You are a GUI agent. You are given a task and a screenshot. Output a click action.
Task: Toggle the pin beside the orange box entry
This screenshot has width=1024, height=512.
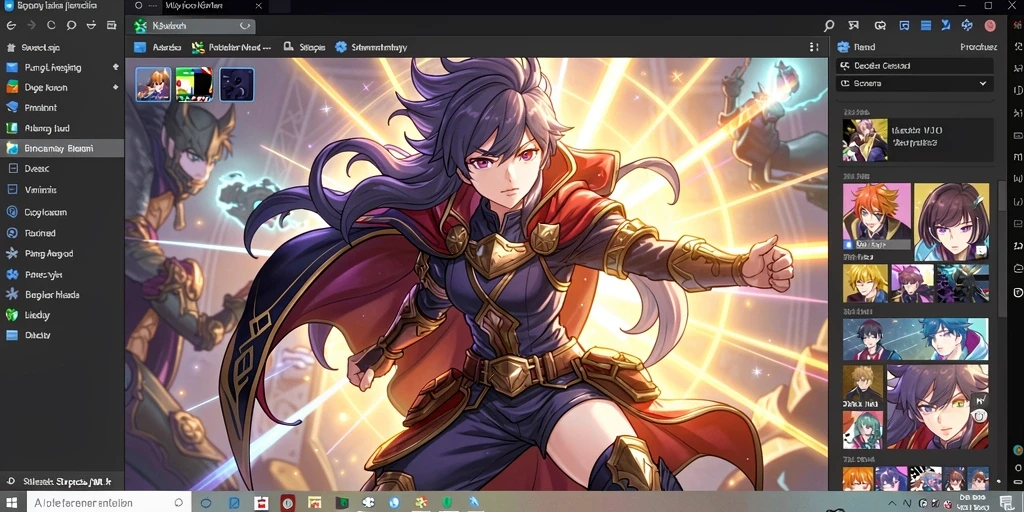[116, 88]
